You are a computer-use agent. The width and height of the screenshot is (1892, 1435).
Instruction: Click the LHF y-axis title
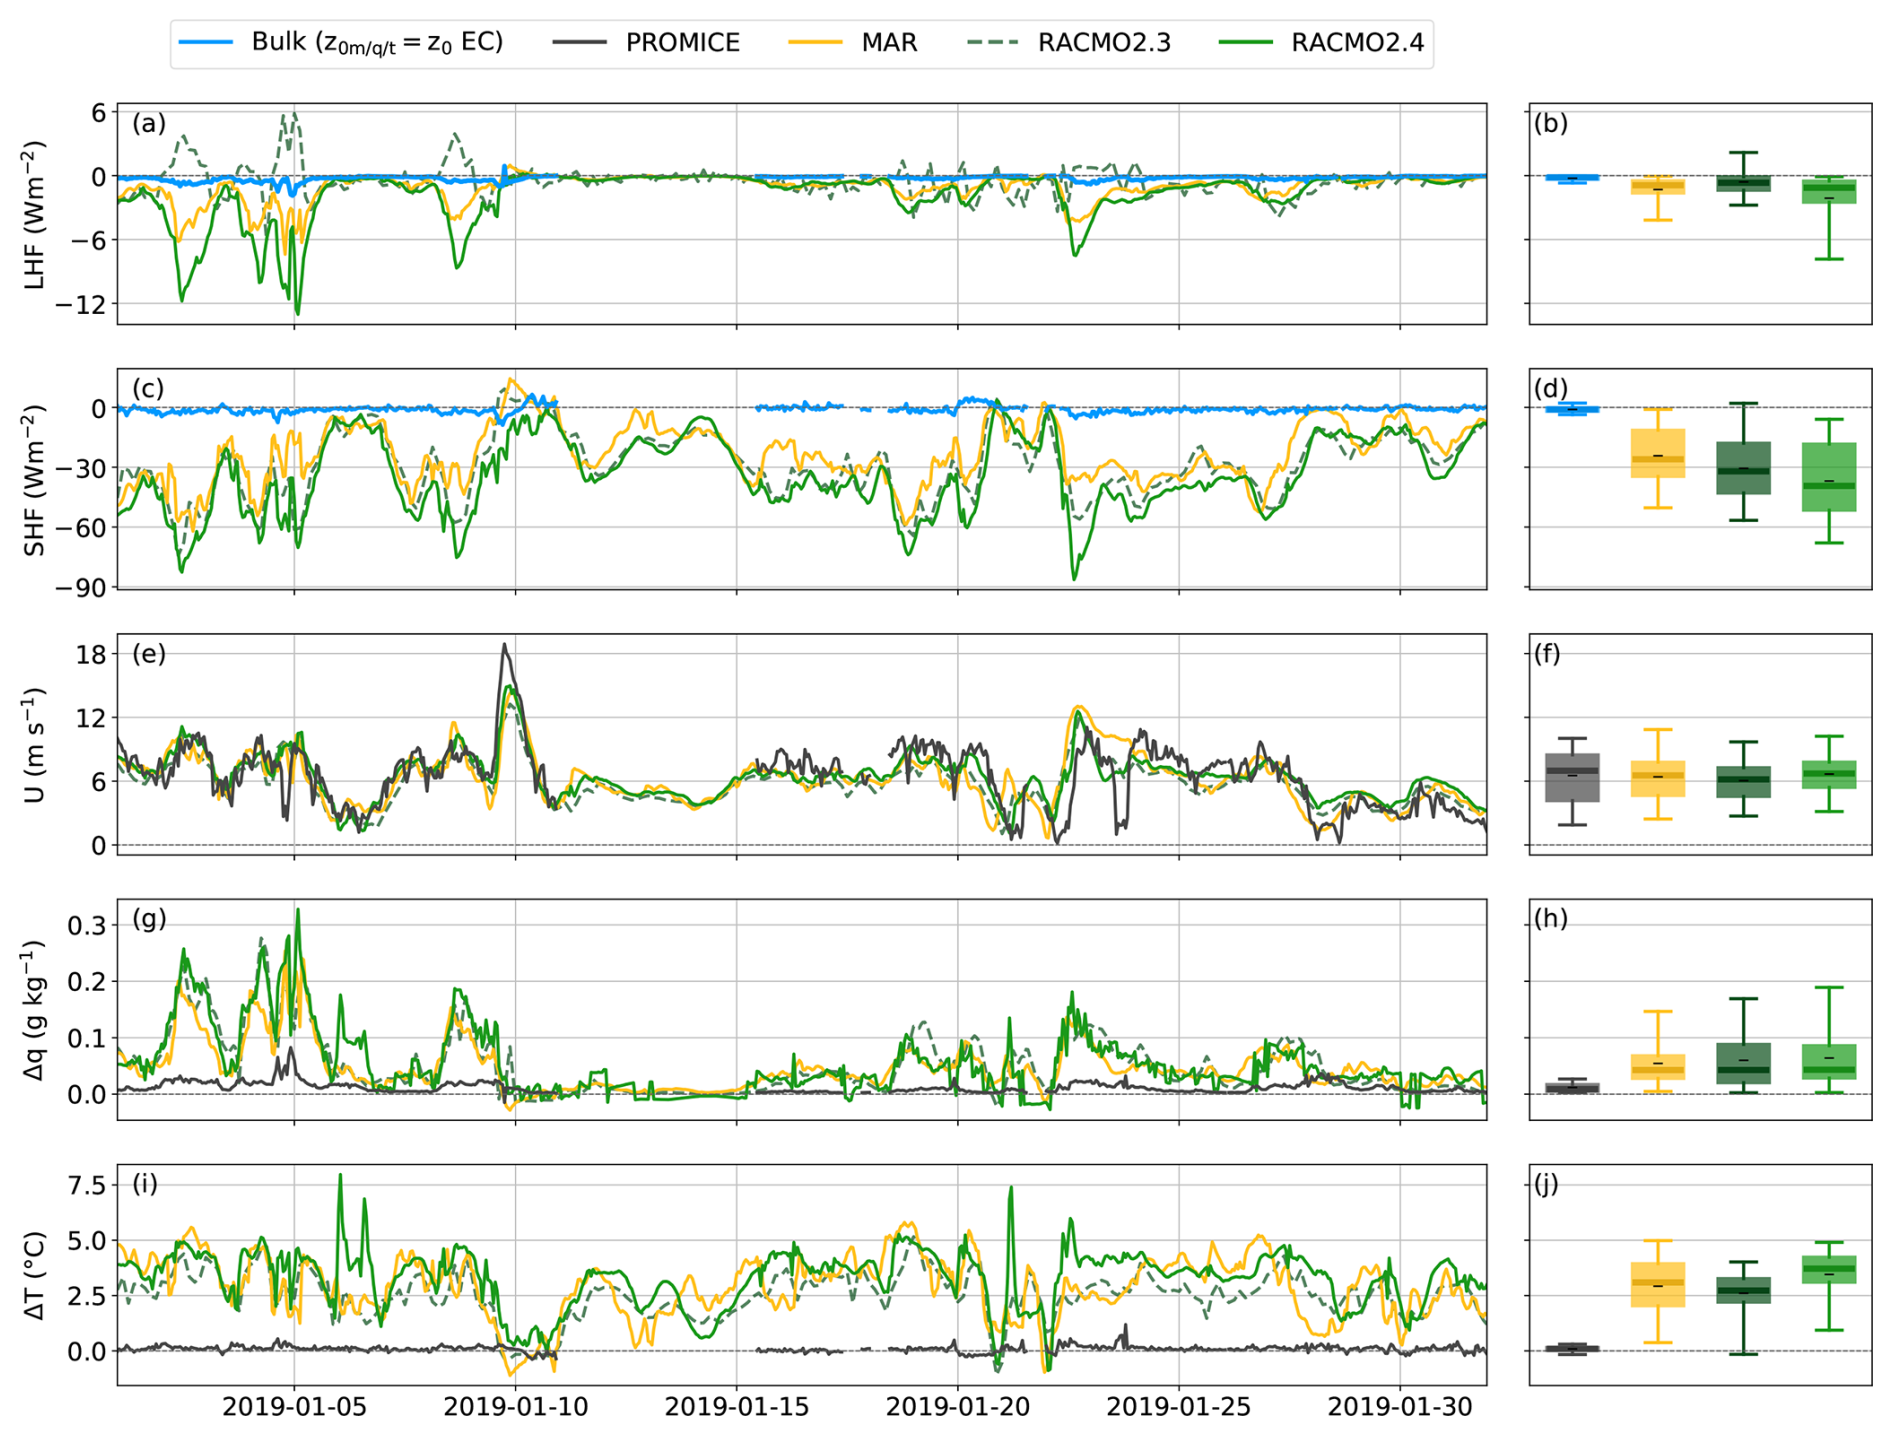35,215
